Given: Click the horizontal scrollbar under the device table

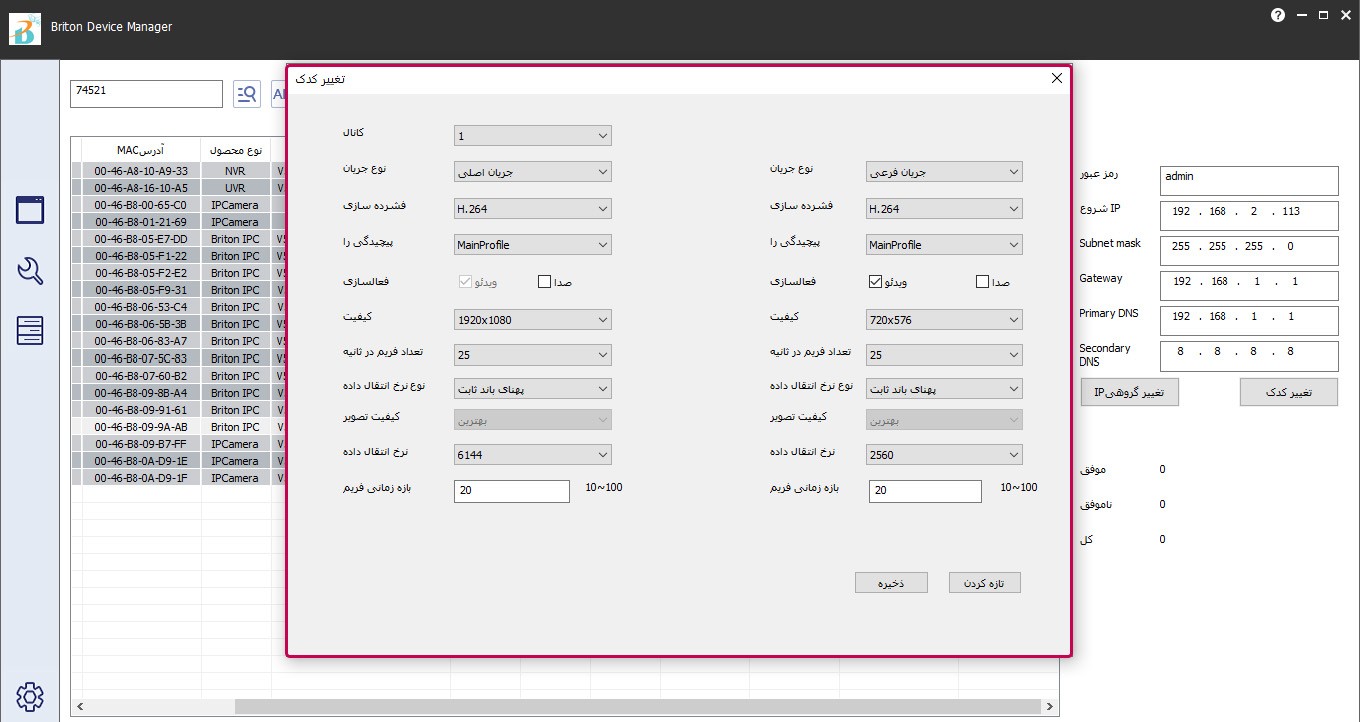Looking at the screenshot, I should click(x=640, y=706).
